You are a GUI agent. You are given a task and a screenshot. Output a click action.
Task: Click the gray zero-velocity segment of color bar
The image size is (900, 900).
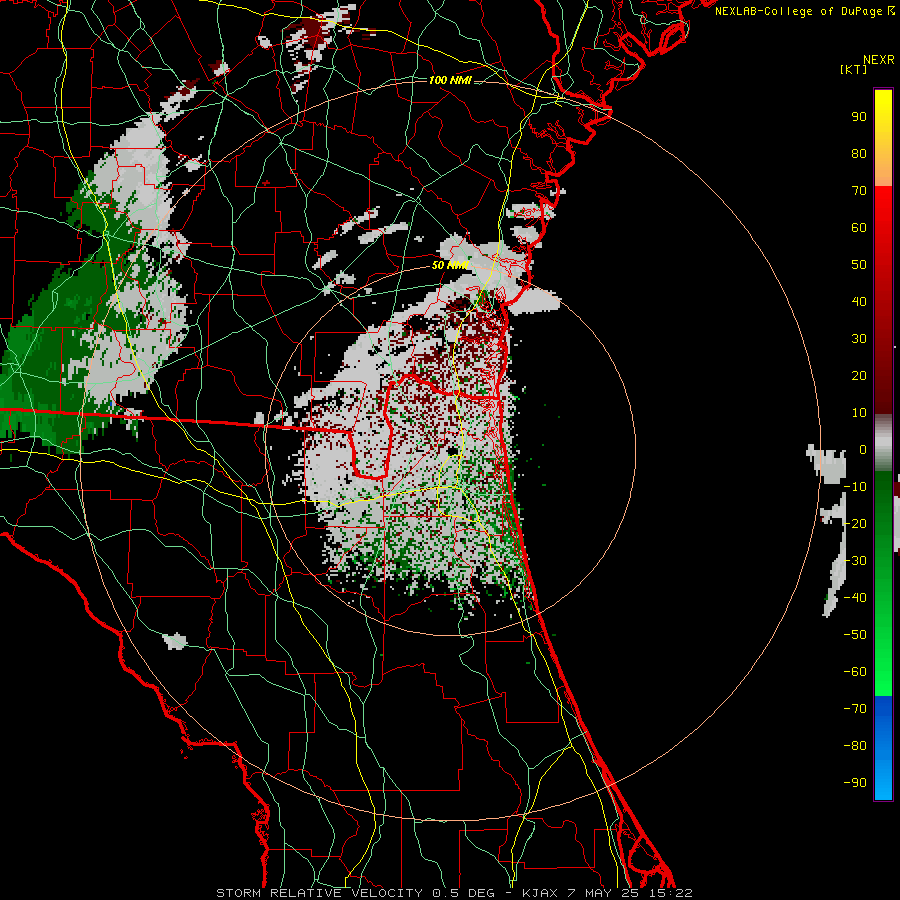coord(883,443)
